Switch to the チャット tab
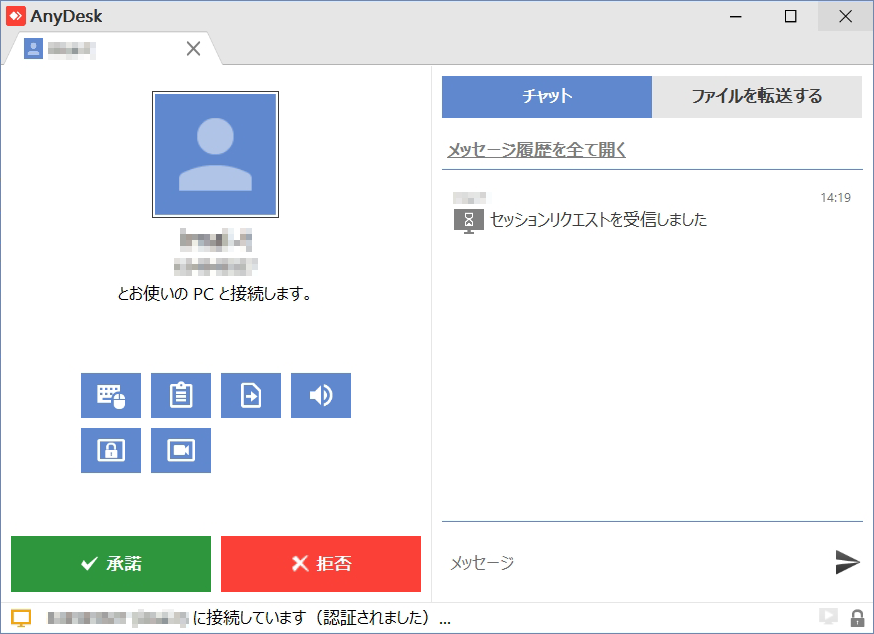 pos(546,96)
